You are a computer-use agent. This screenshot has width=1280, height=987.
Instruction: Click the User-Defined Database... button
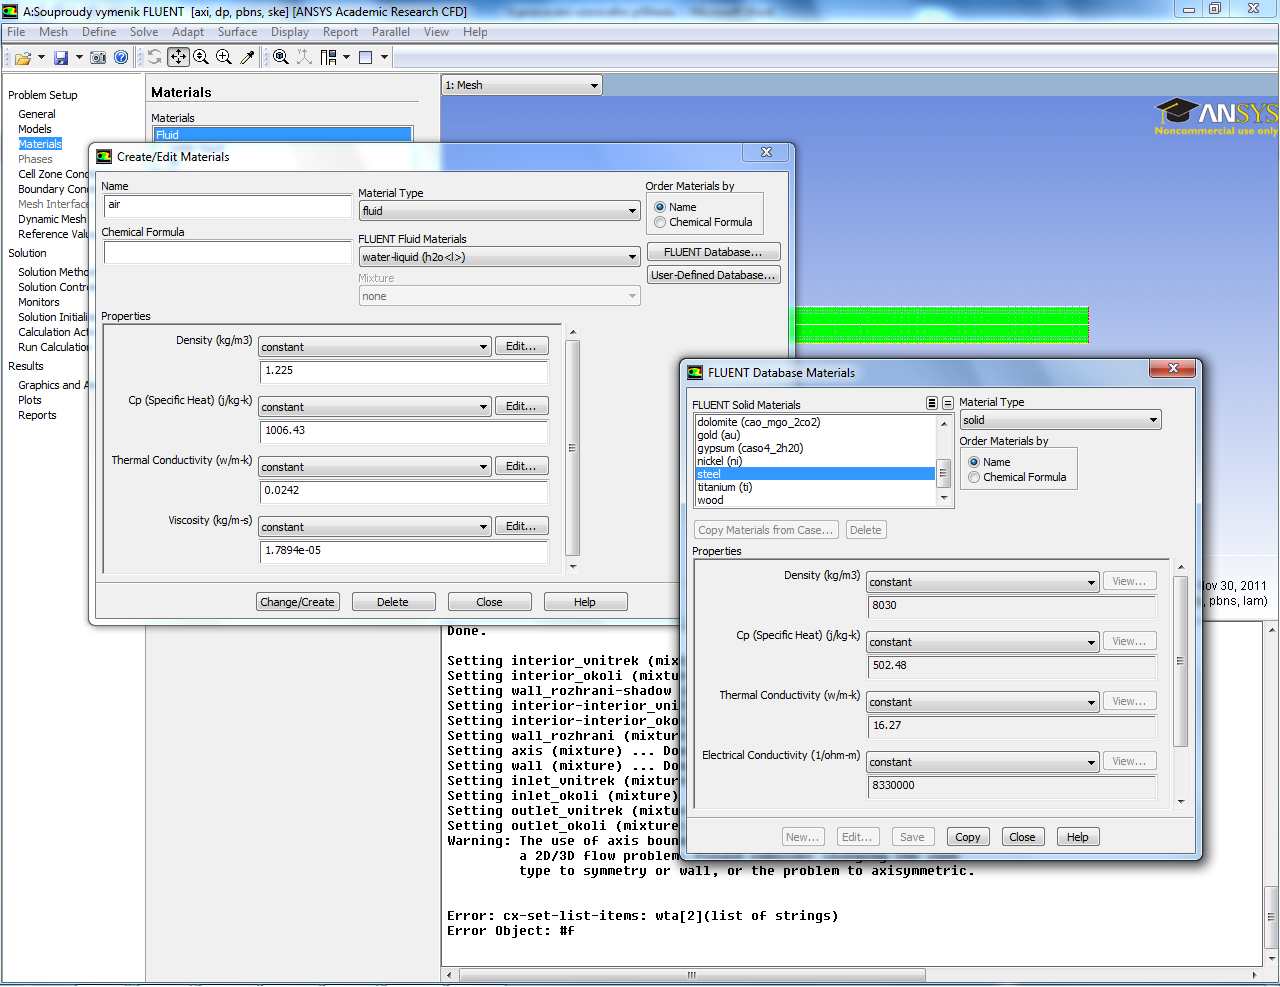713,275
